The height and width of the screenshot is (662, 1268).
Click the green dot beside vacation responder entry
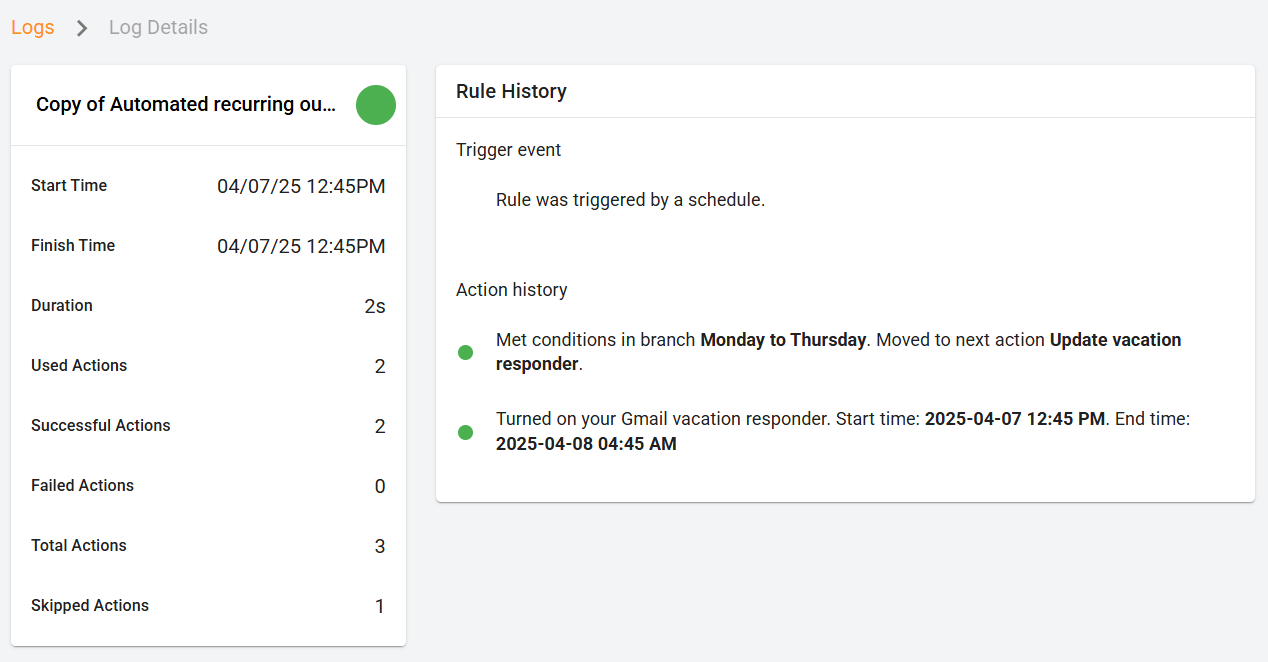coord(465,432)
